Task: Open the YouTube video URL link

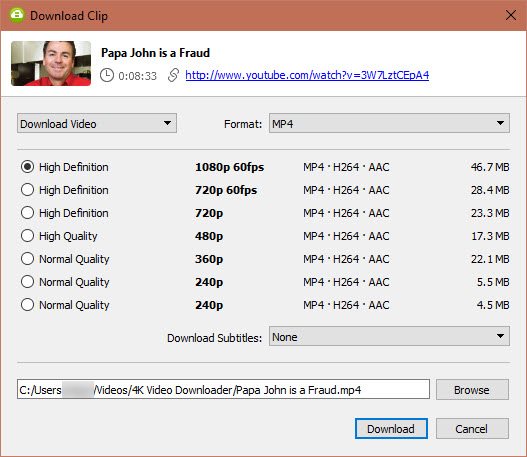Action: coord(307,75)
